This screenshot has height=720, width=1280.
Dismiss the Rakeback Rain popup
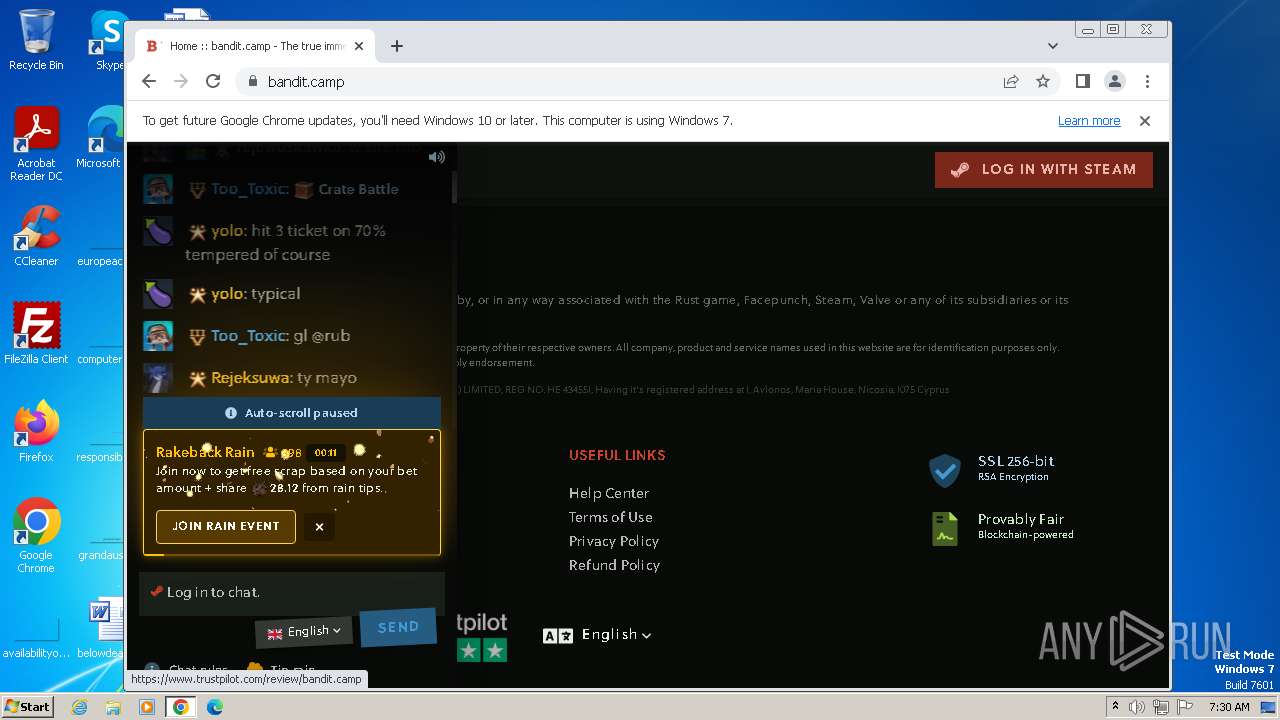click(320, 527)
